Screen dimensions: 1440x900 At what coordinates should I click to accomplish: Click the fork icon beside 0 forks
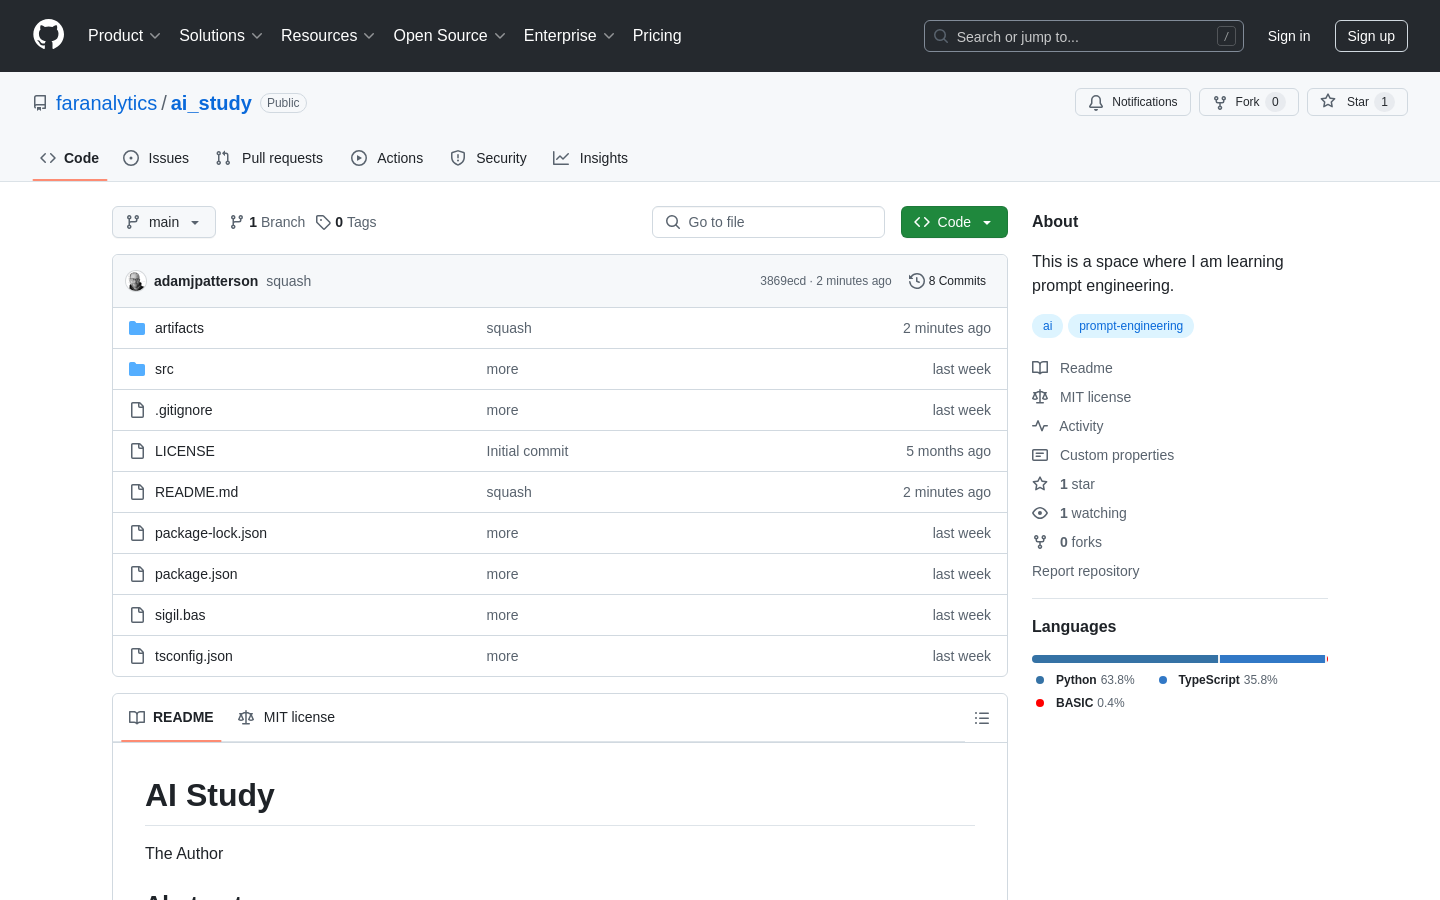pyautogui.click(x=1040, y=542)
